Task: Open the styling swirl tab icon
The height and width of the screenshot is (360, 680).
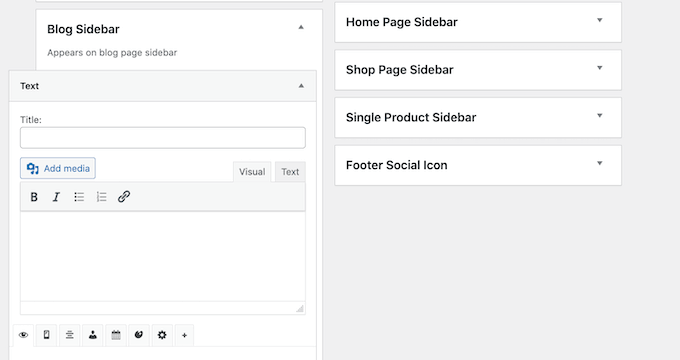Action: tap(139, 335)
